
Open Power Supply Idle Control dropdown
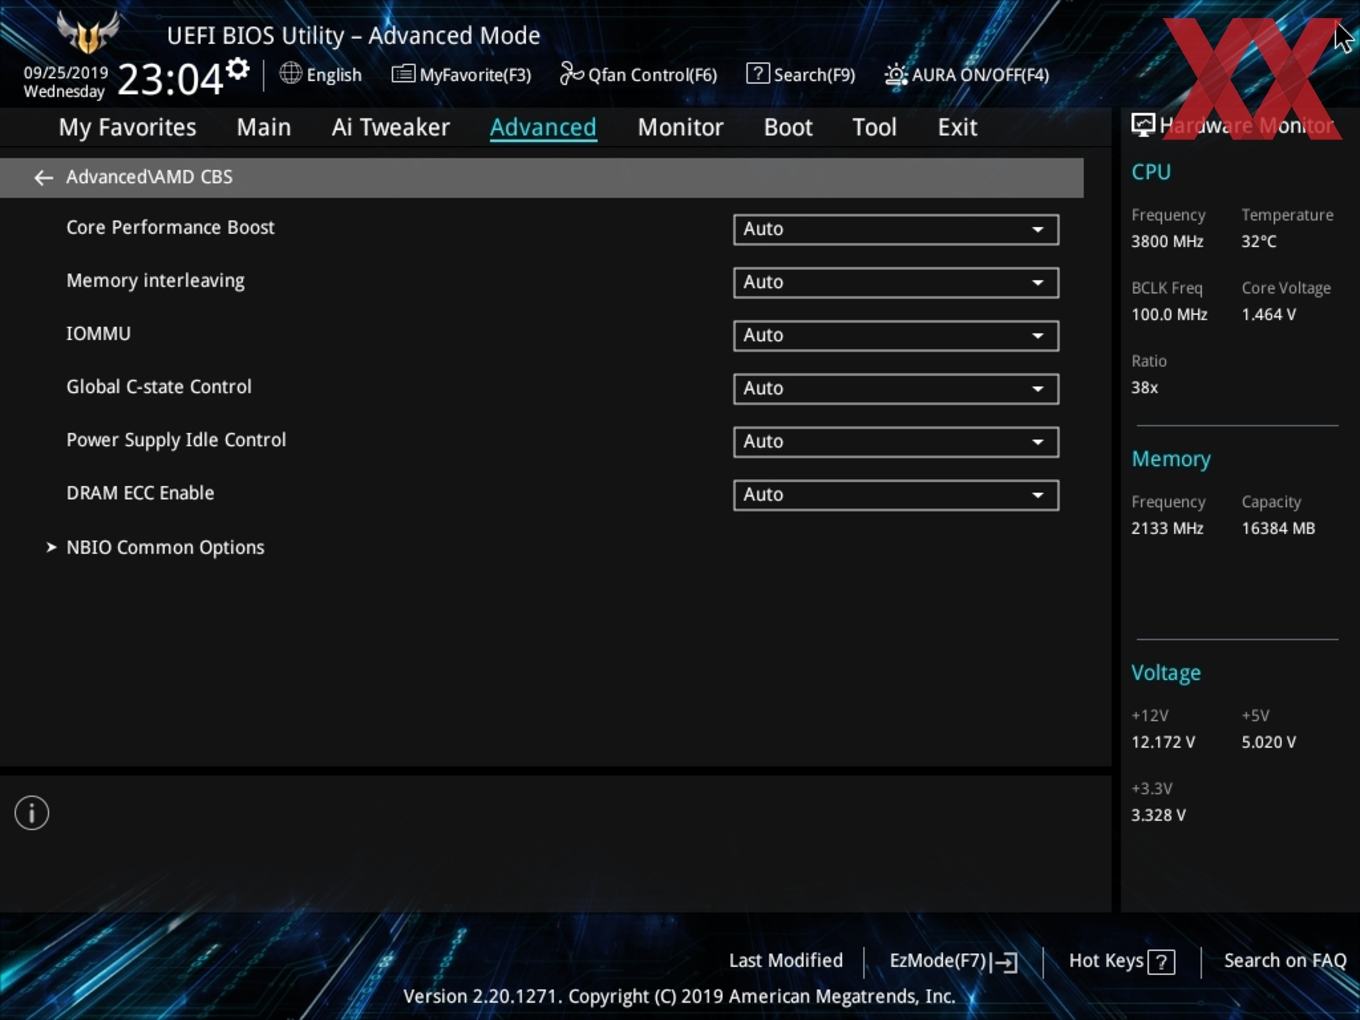coord(896,441)
